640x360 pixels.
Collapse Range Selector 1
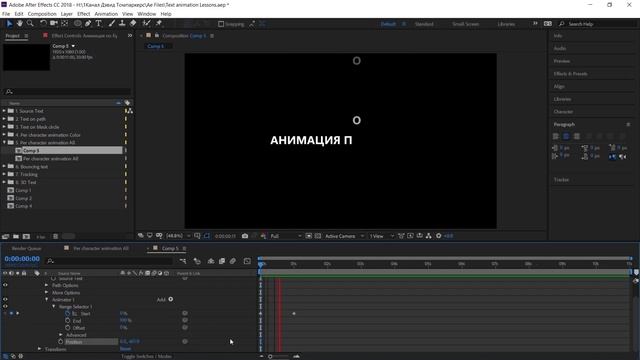click(x=54, y=307)
